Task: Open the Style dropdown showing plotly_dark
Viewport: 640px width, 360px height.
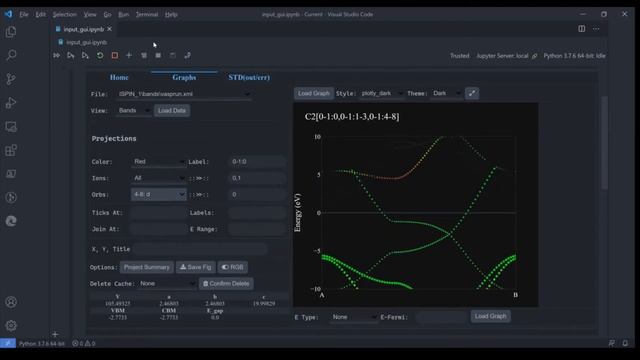Action: pyautogui.click(x=381, y=93)
